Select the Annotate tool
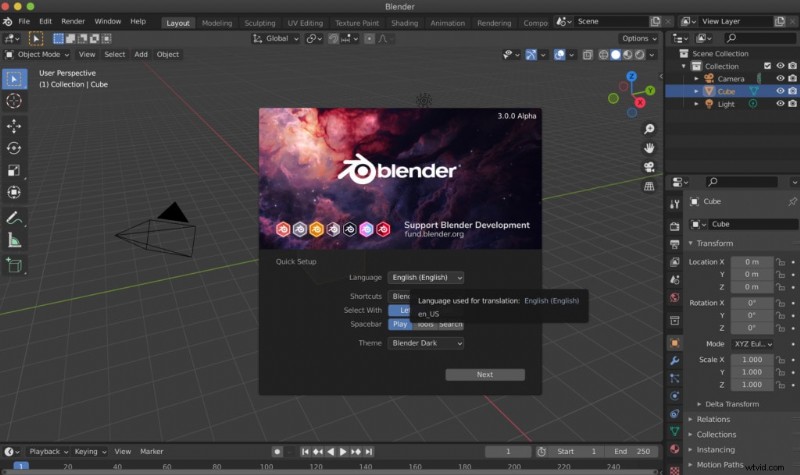 [x=14, y=217]
